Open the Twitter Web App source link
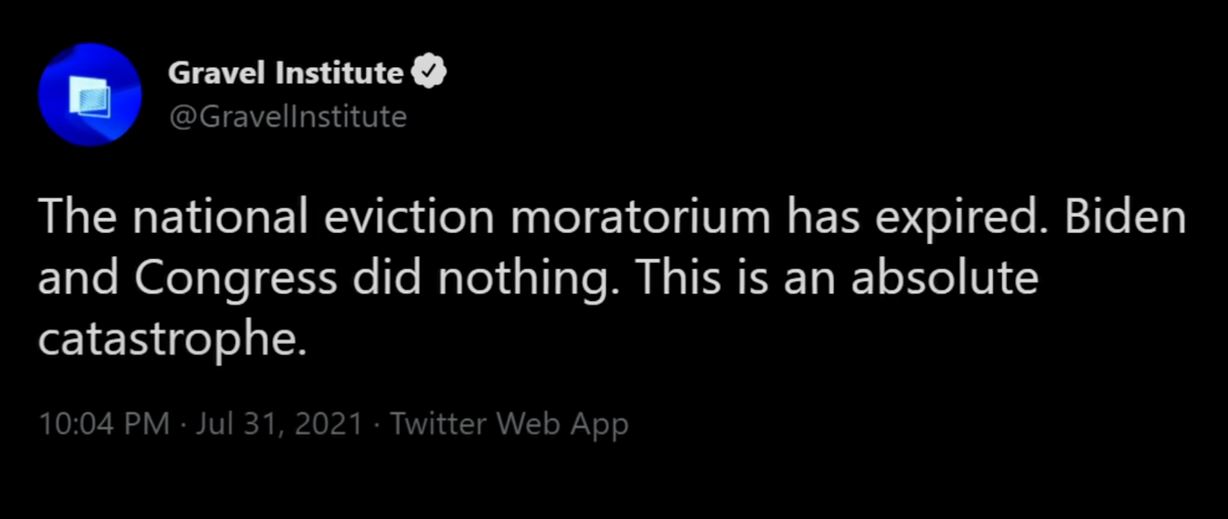 tap(509, 424)
